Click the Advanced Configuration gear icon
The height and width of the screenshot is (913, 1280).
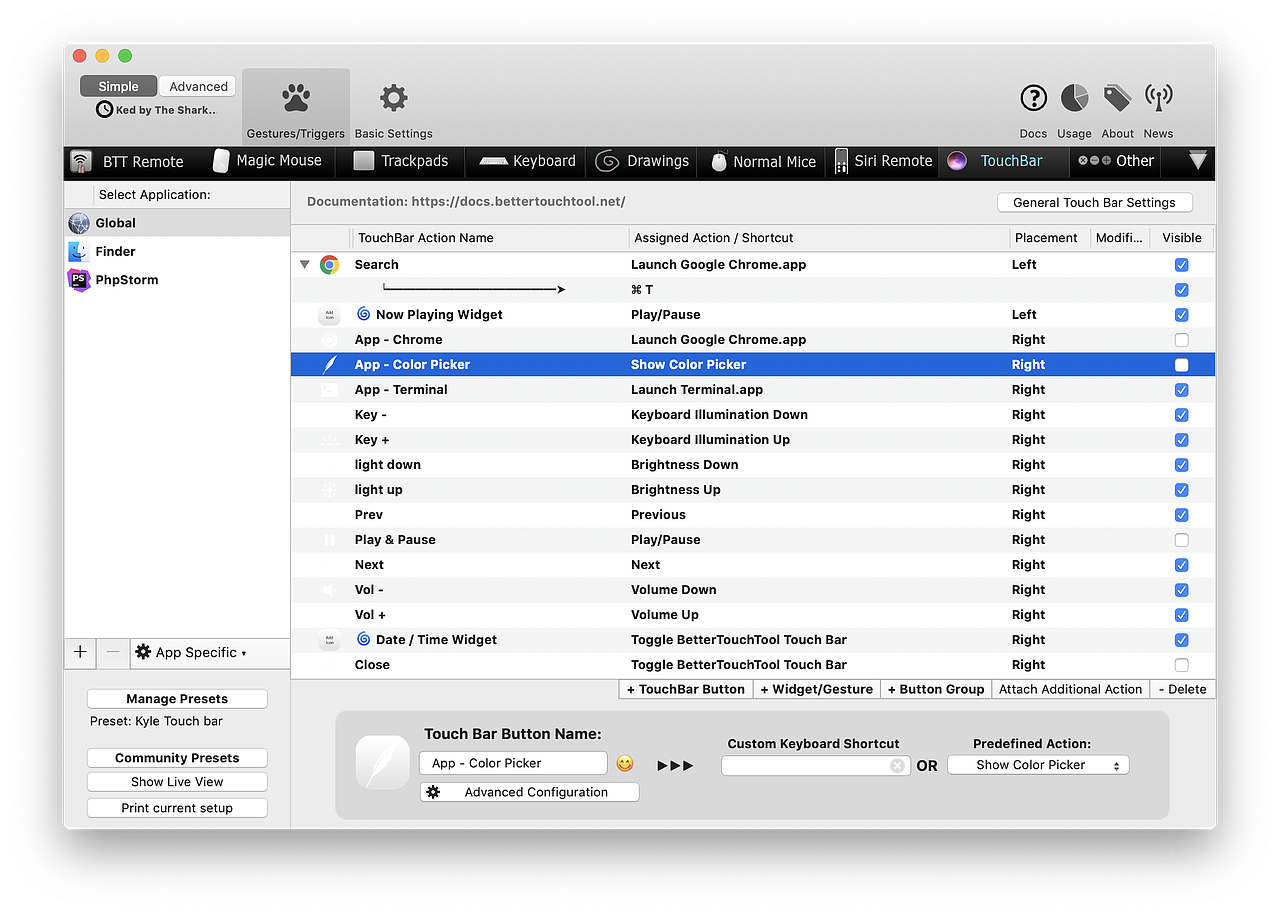tap(433, 792)
